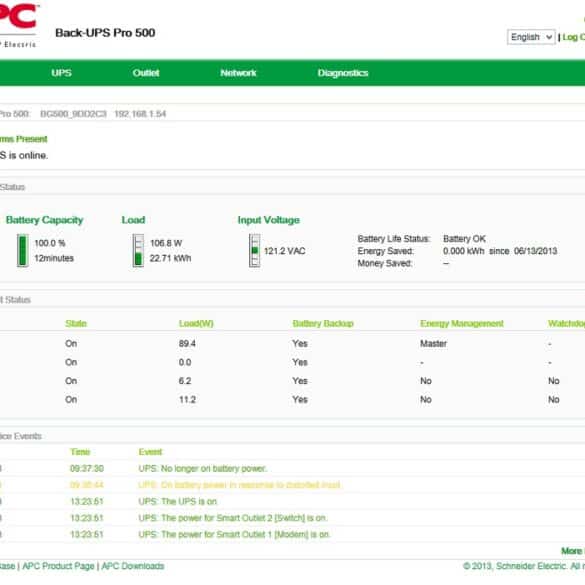Click the Battery OK status text
The image size is (585, 585).
coord(464,239)
